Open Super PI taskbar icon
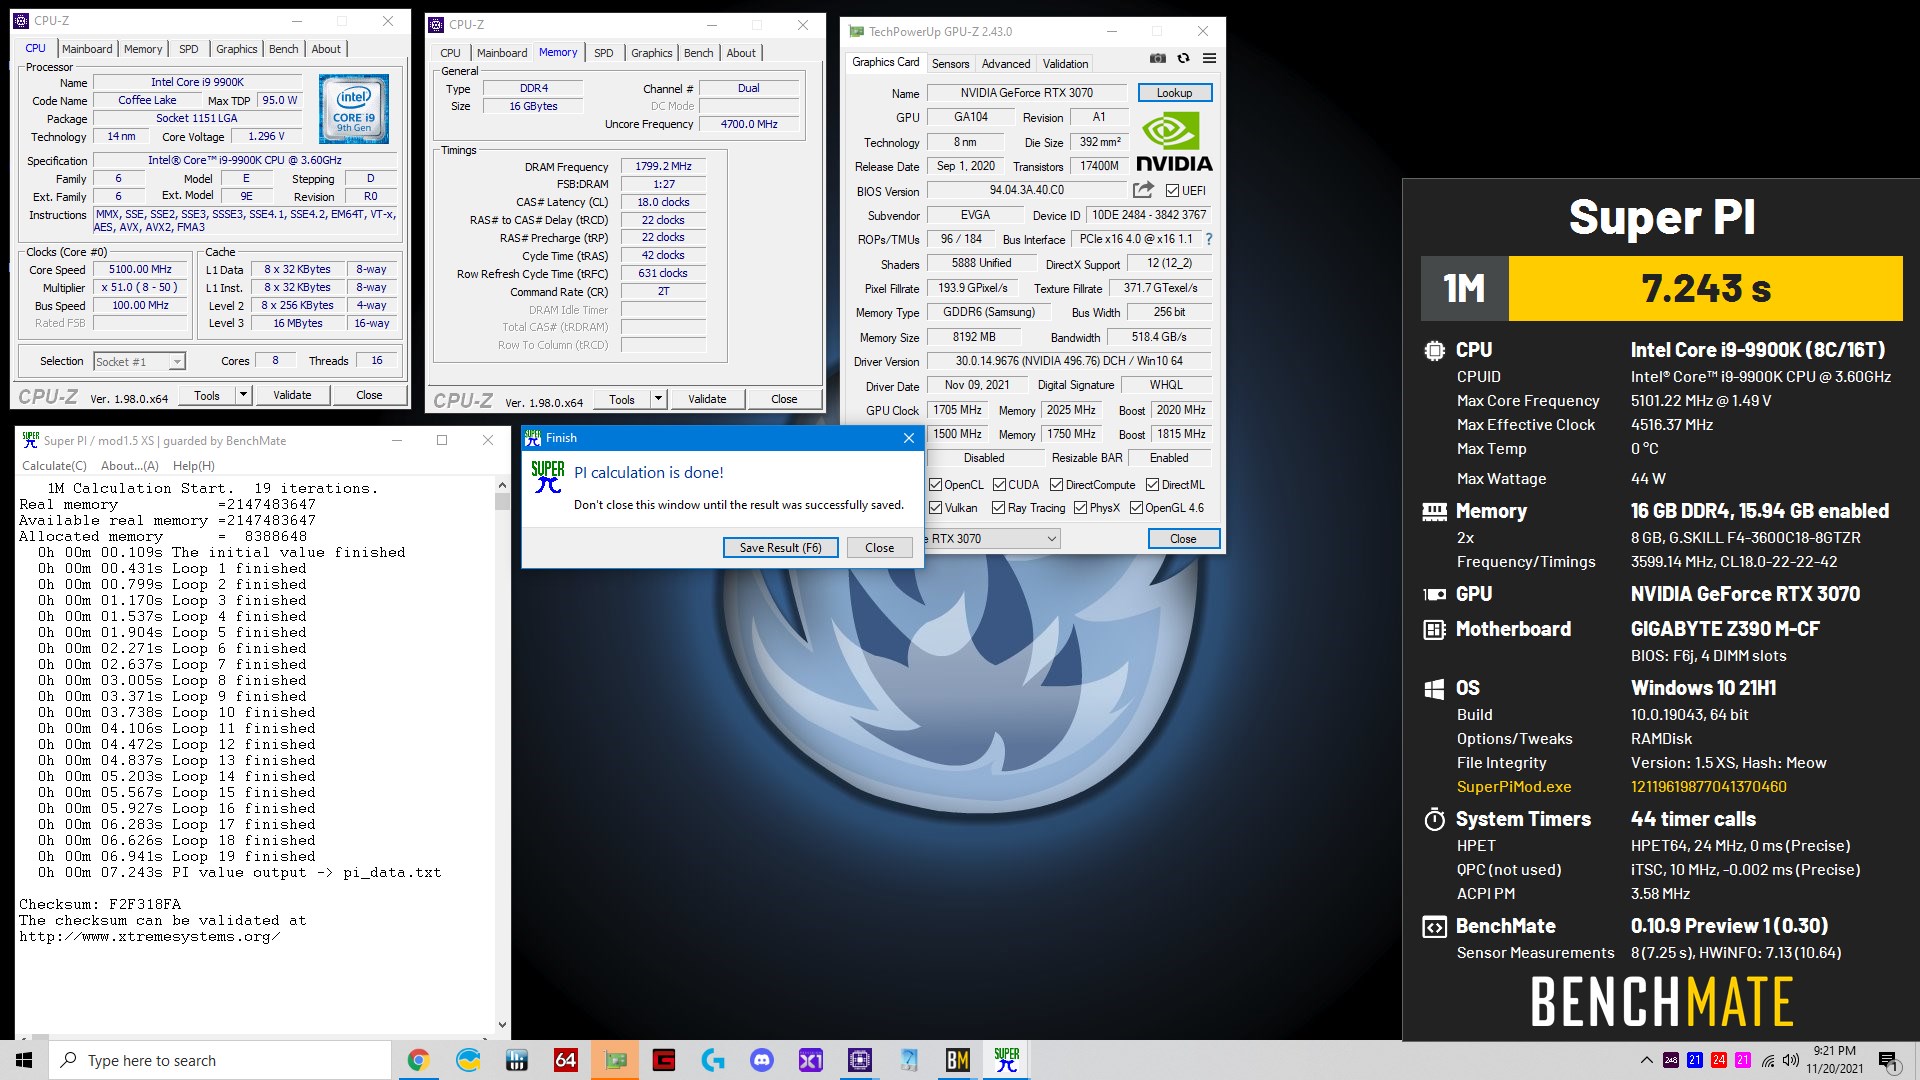The height and width of the screenshot is (1080, 1920). (x=1007, y=1060)
